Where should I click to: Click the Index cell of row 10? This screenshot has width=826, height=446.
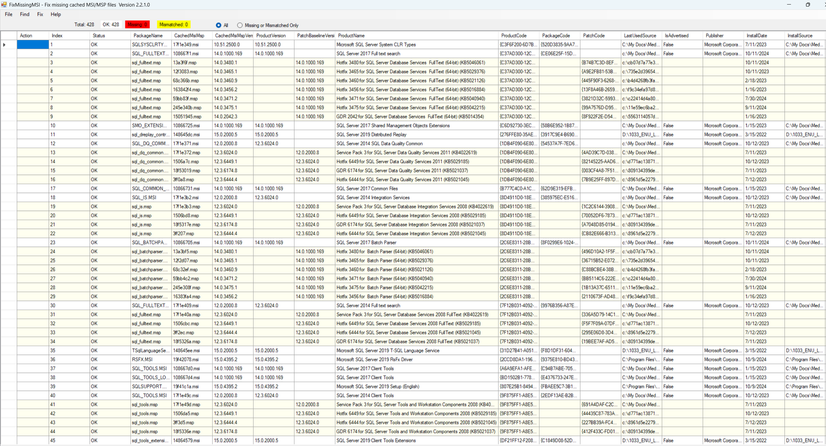69,126
